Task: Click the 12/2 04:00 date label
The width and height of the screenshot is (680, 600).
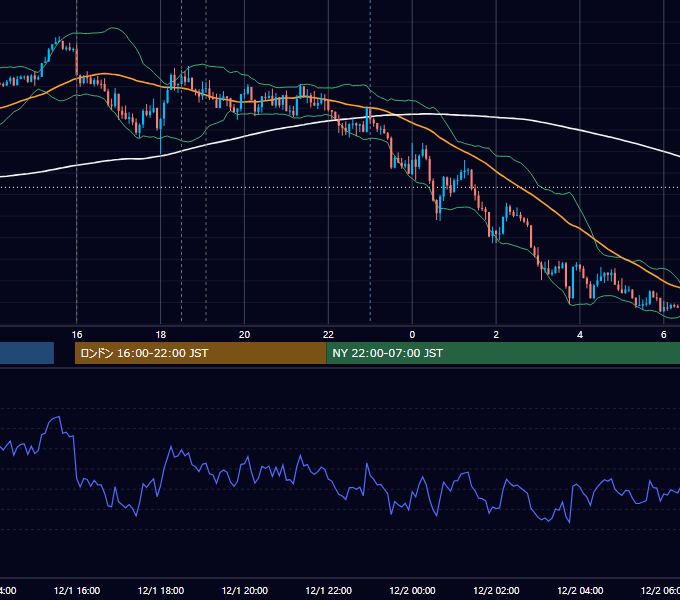Action: (x=580, y=590)
